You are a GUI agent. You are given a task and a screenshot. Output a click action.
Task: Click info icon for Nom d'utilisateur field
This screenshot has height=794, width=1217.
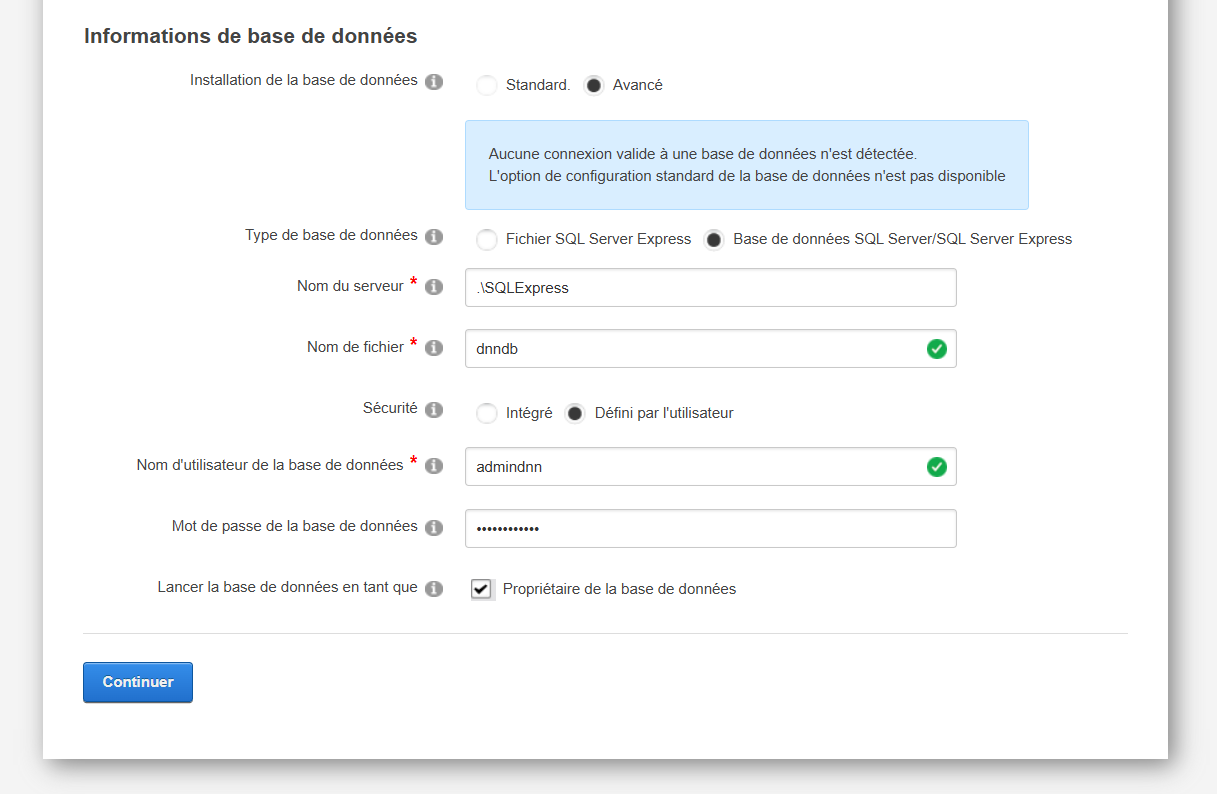click(434, 466)
